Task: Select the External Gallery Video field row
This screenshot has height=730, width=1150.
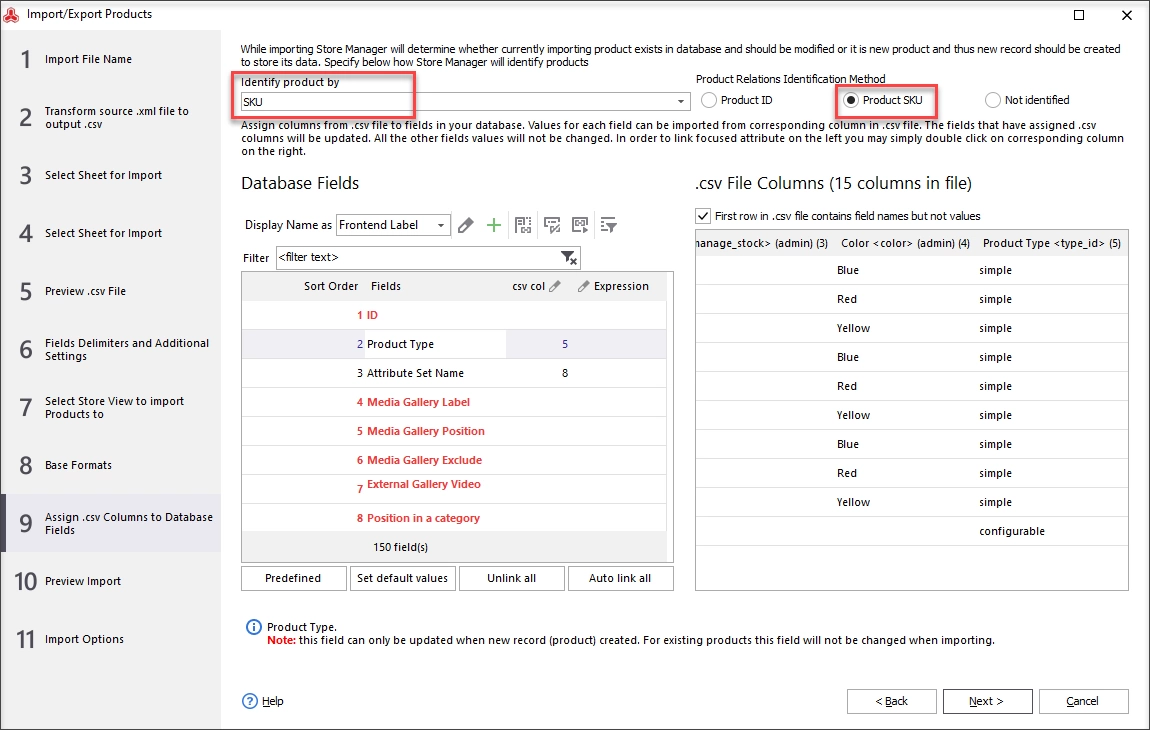Action: tap(454, 489)
